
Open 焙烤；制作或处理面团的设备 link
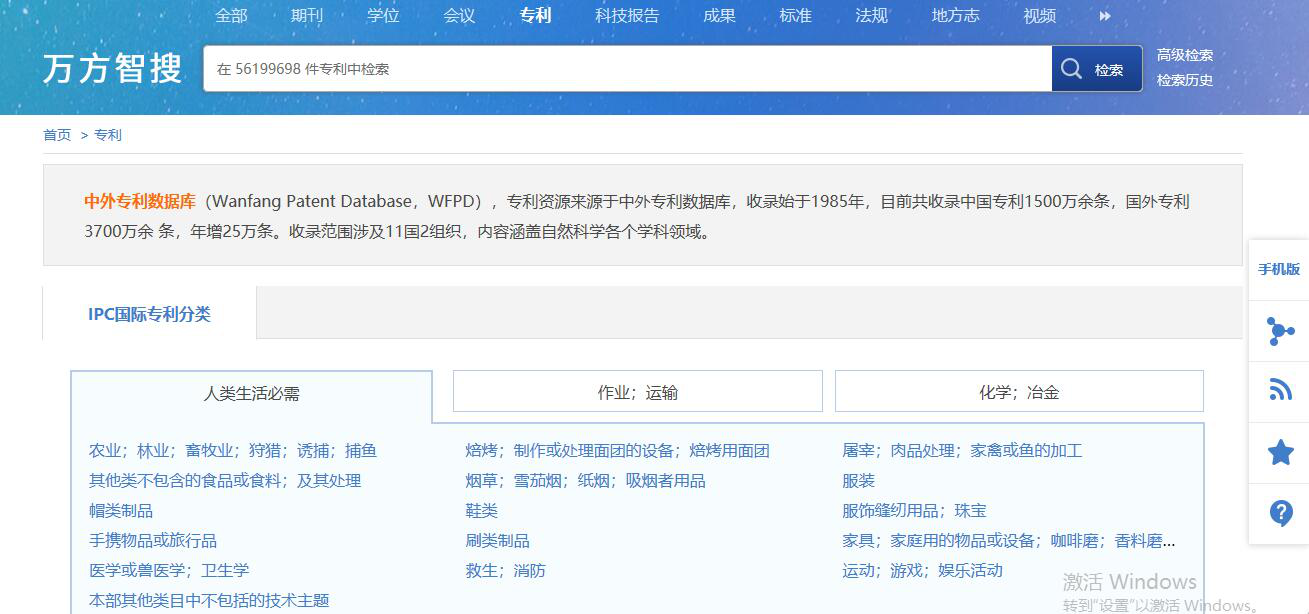coord(617,451)
